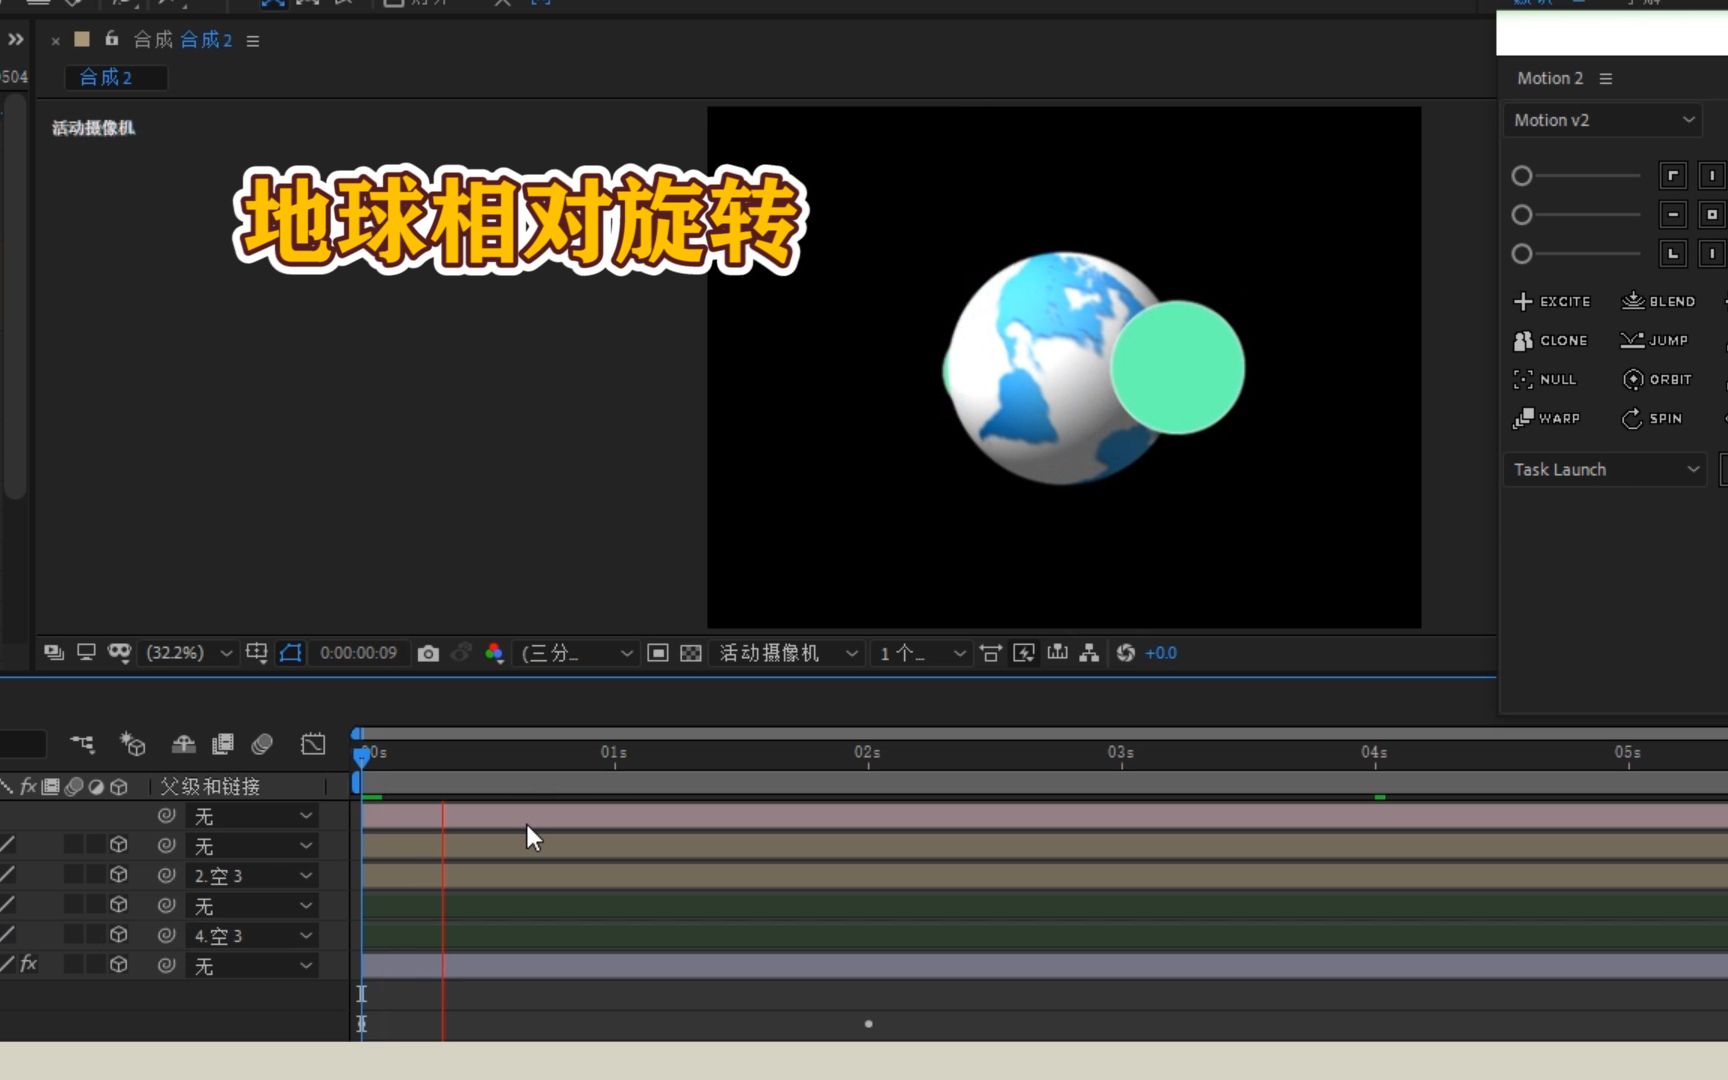Click always preview this view icon

(x=54, y=653)
